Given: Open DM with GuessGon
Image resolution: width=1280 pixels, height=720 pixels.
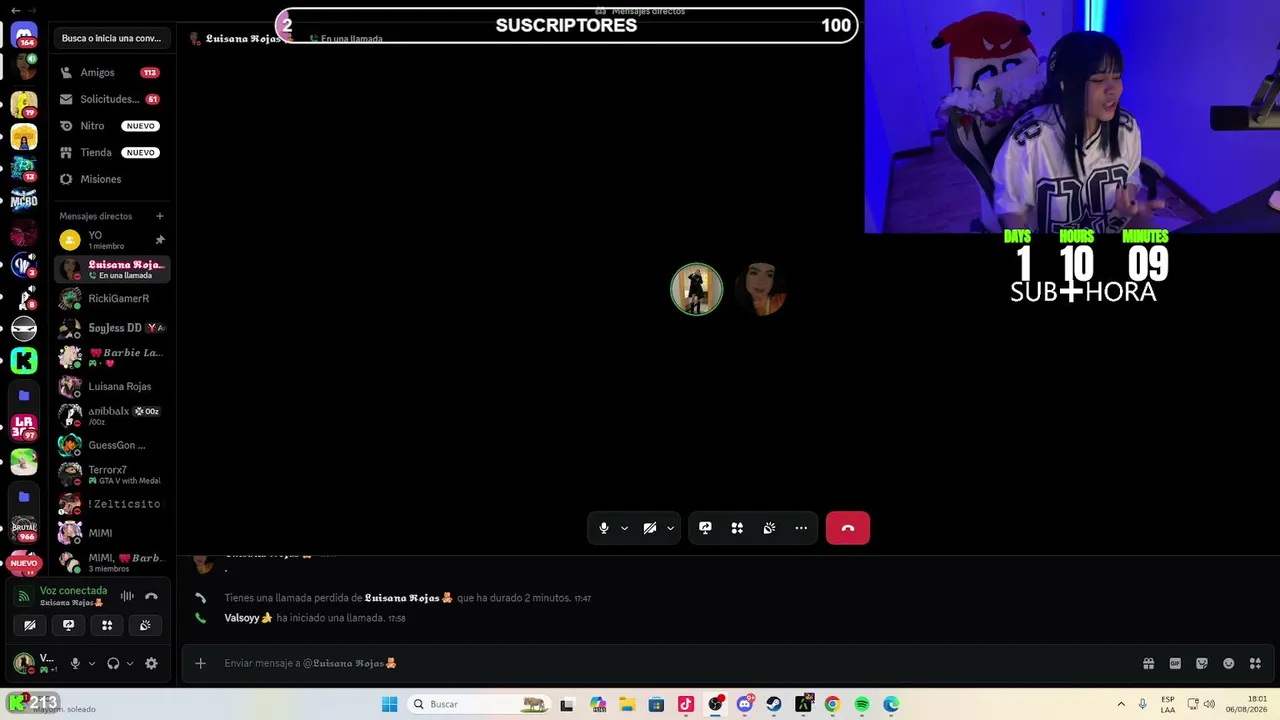Looking at the screenshot, I should point(111,445).
